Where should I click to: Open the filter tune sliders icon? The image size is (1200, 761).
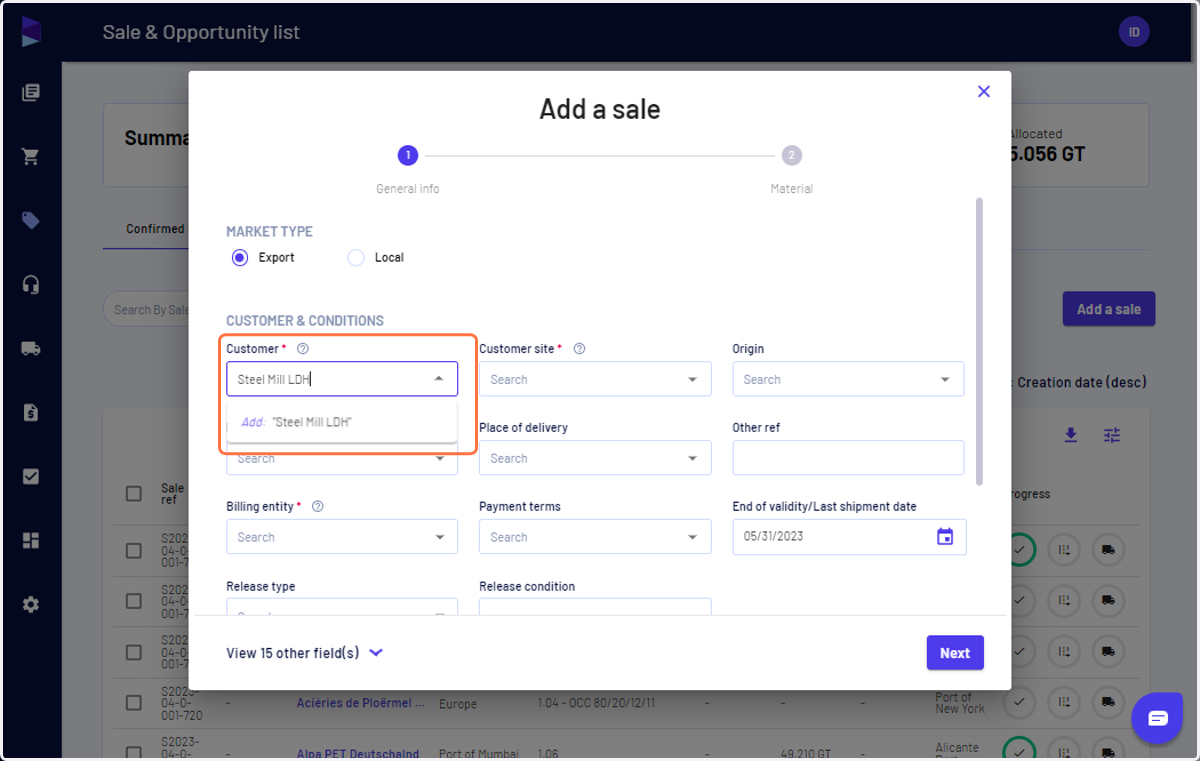[x=1112, y=435]
